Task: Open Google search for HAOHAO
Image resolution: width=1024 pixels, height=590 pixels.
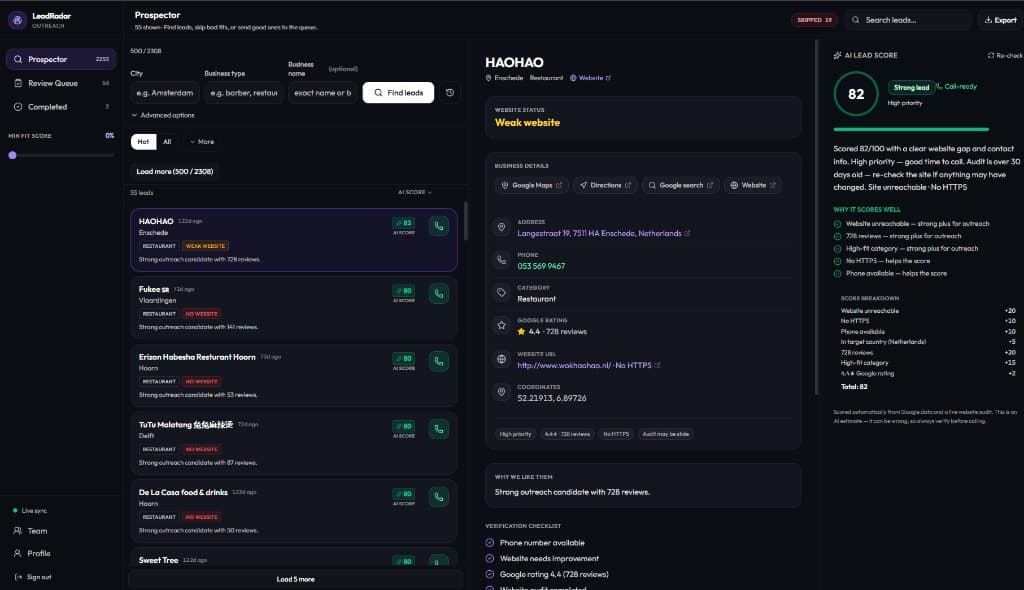Action: tap(680, 185)
